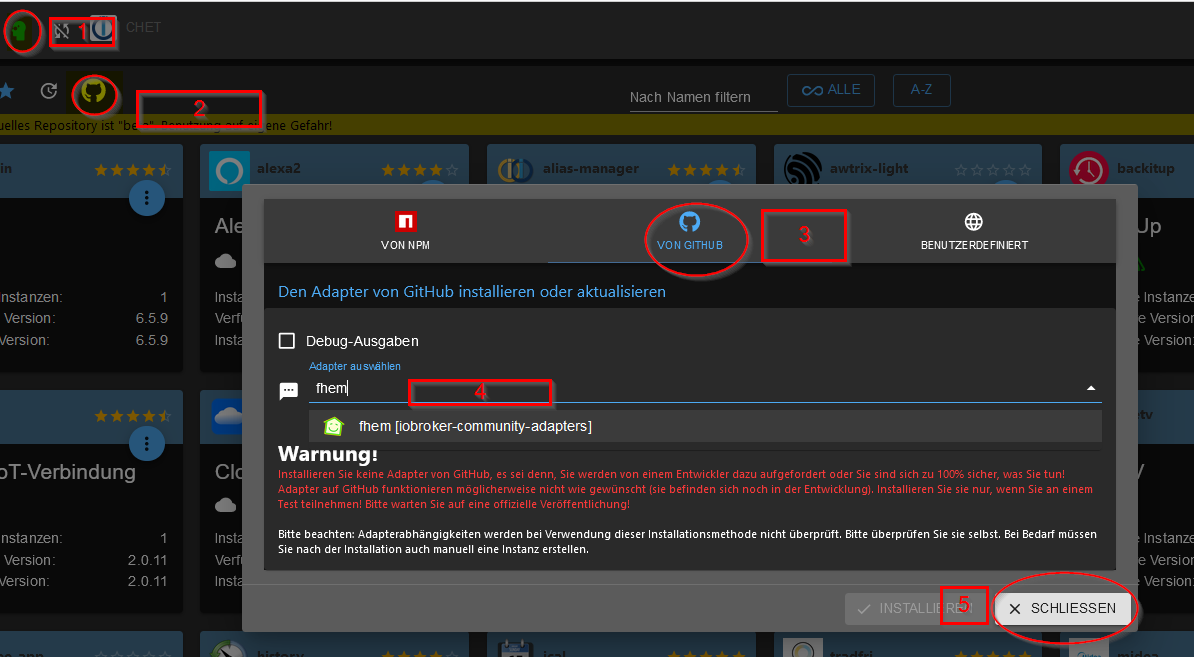Open alias-manager star rating
The height and width of the screenshot is (657, 1194).
coord(707,170)
